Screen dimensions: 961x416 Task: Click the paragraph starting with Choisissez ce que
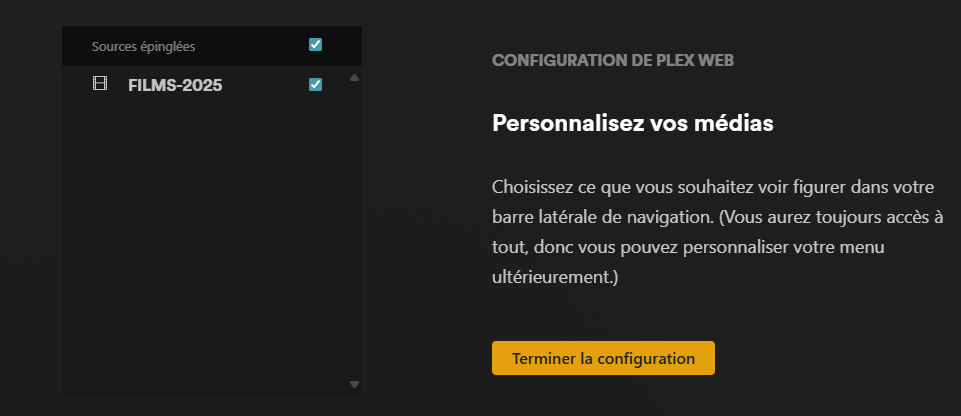pyautogui.click(x=717, y=232)
